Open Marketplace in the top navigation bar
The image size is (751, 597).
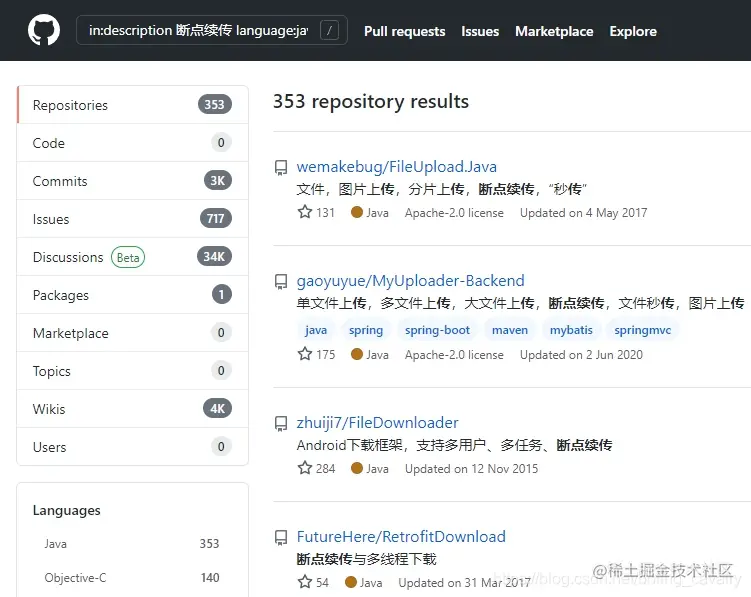(x=554, y=32)
